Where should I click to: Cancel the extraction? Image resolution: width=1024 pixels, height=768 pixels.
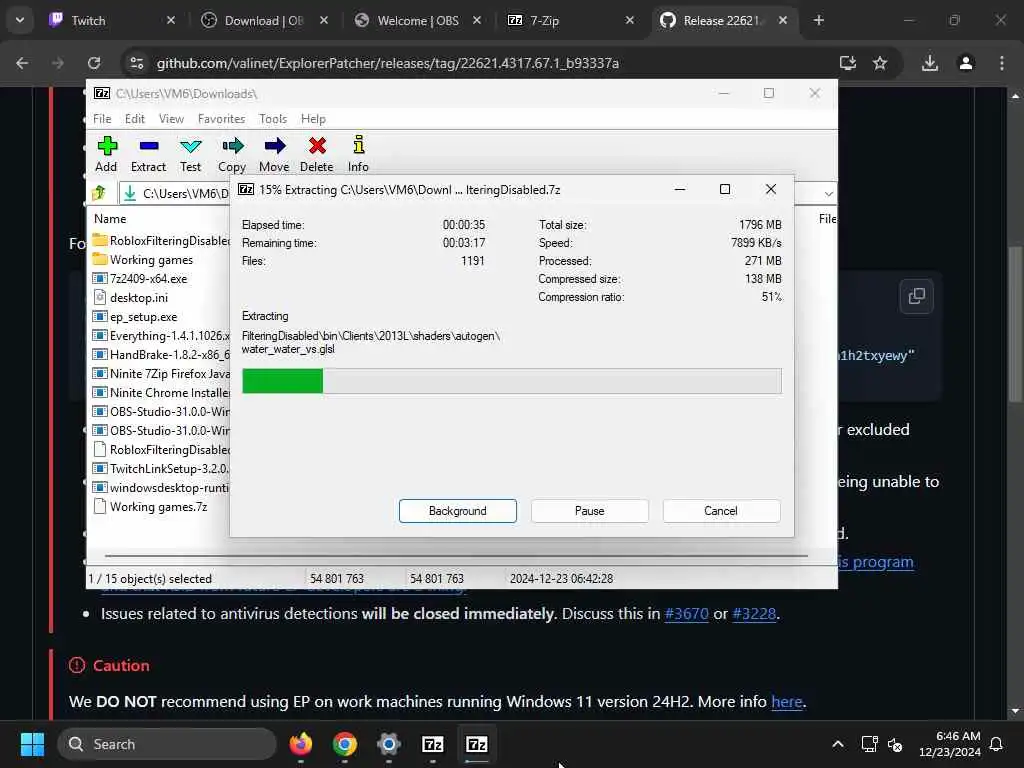click(720, 511)
